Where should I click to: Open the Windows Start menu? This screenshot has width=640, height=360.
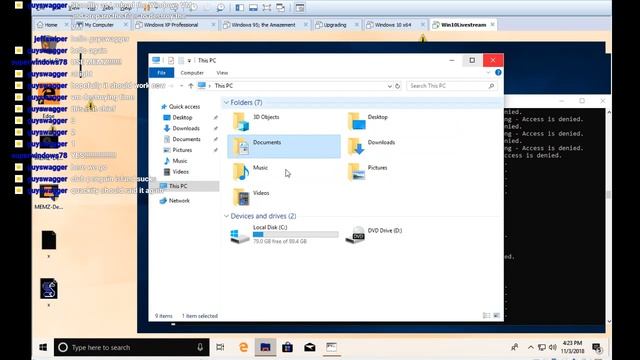click(43, 347)
